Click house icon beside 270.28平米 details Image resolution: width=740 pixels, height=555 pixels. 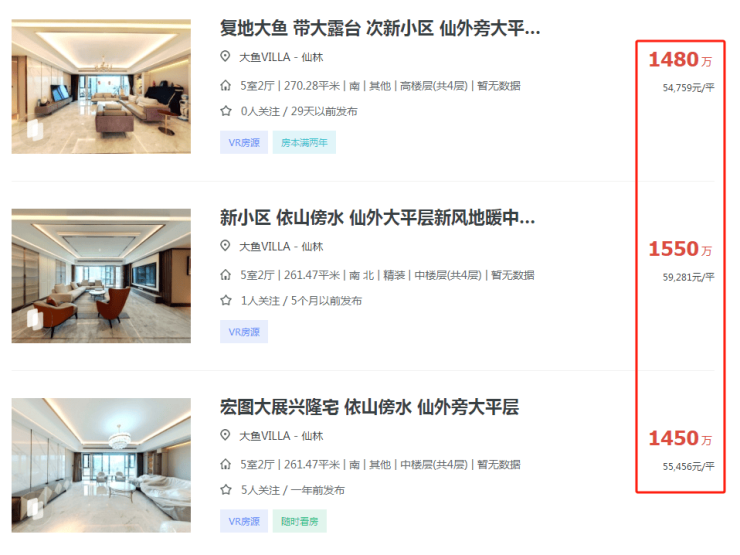pos(226,85)
